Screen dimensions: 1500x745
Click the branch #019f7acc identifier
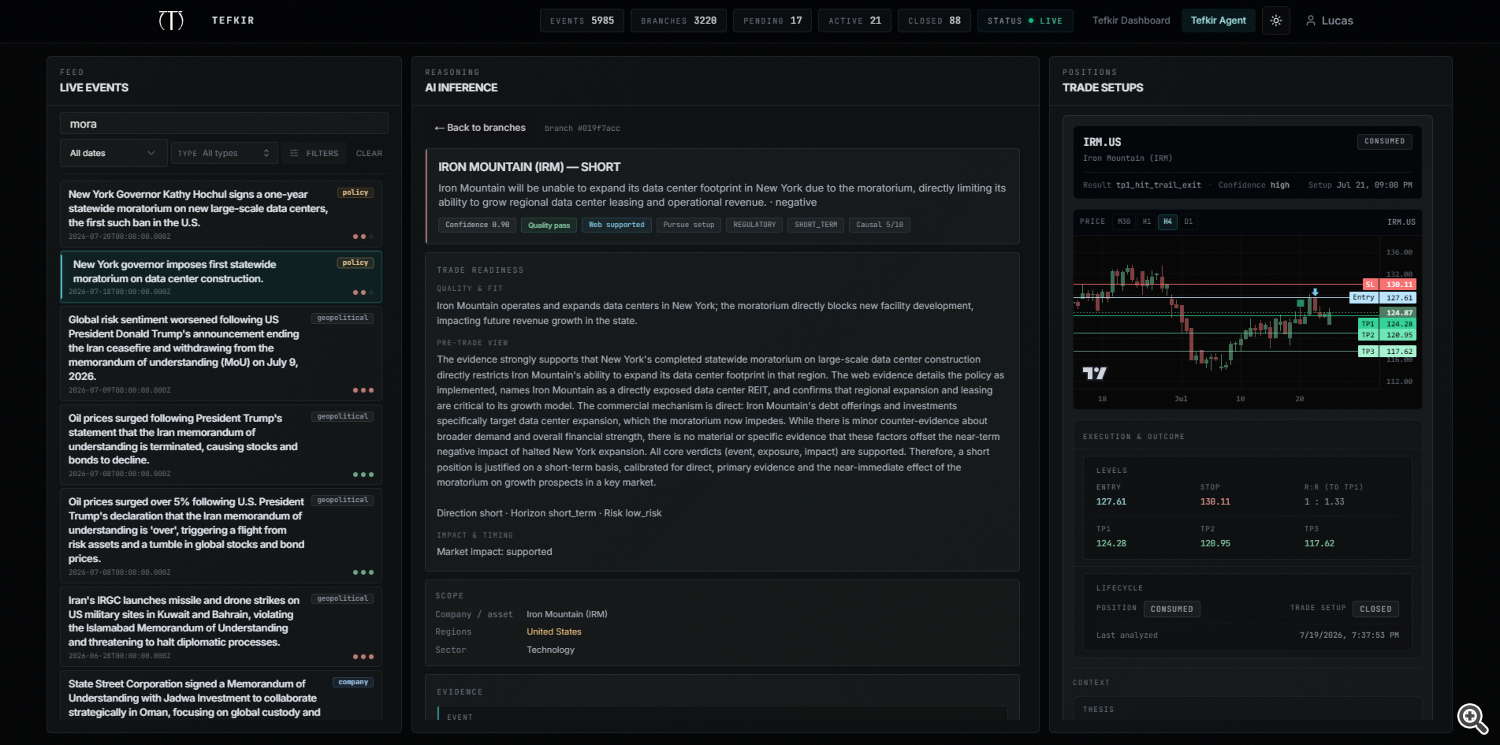(x=582, y=128)
